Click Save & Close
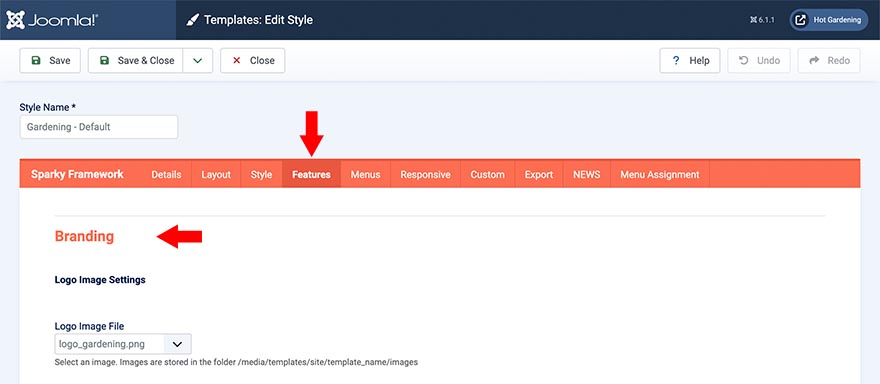Image resolution: width=880 pixels, height=384 pixels. coord(135,61)
